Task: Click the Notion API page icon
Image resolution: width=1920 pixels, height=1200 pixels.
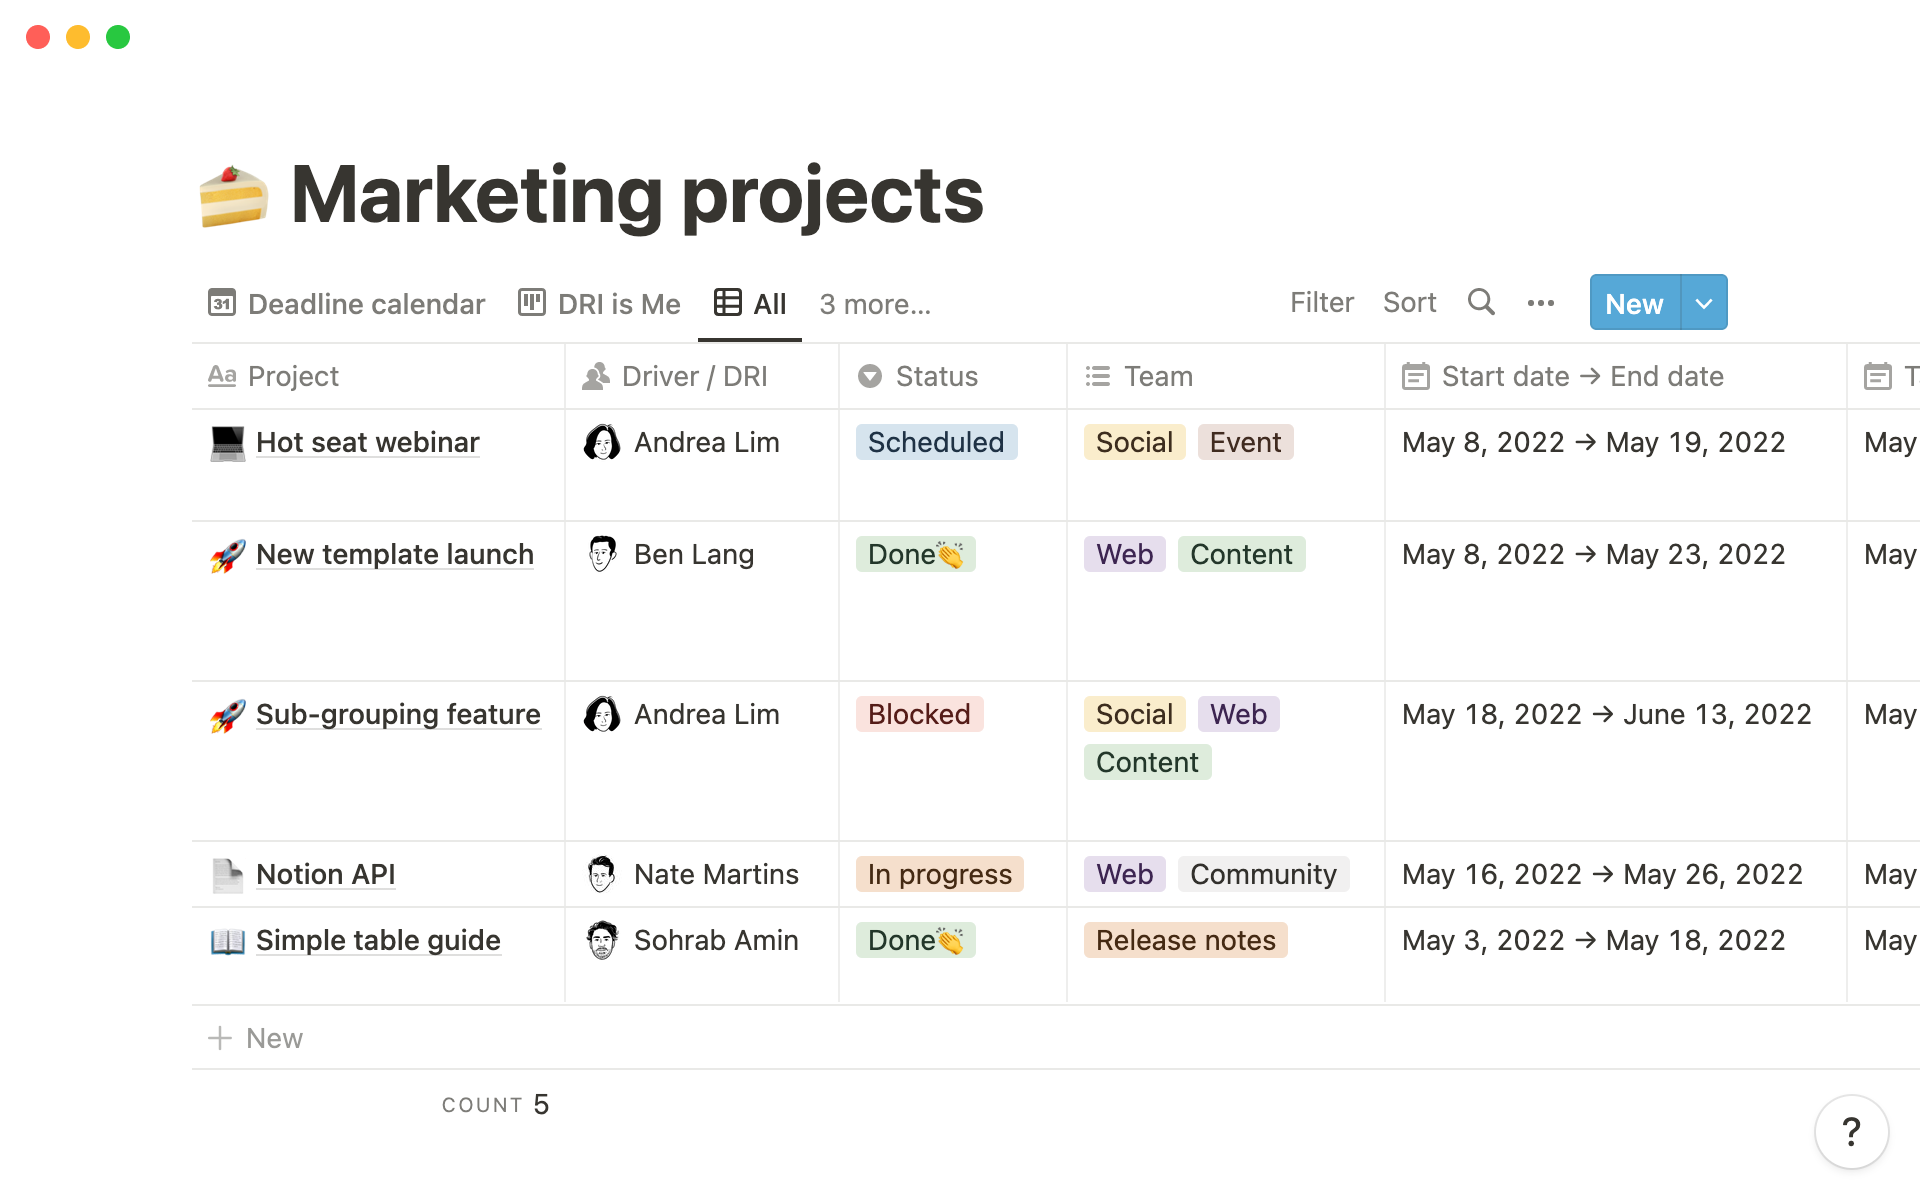Action: click(228, 875)
